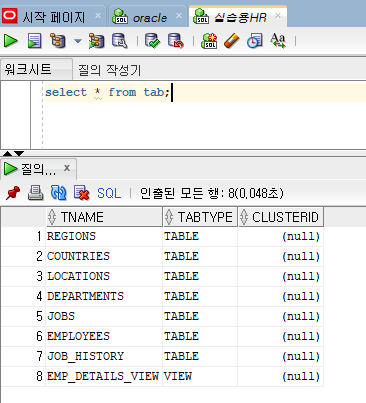Sort by the CLUSTERID column header

(280, 217)
